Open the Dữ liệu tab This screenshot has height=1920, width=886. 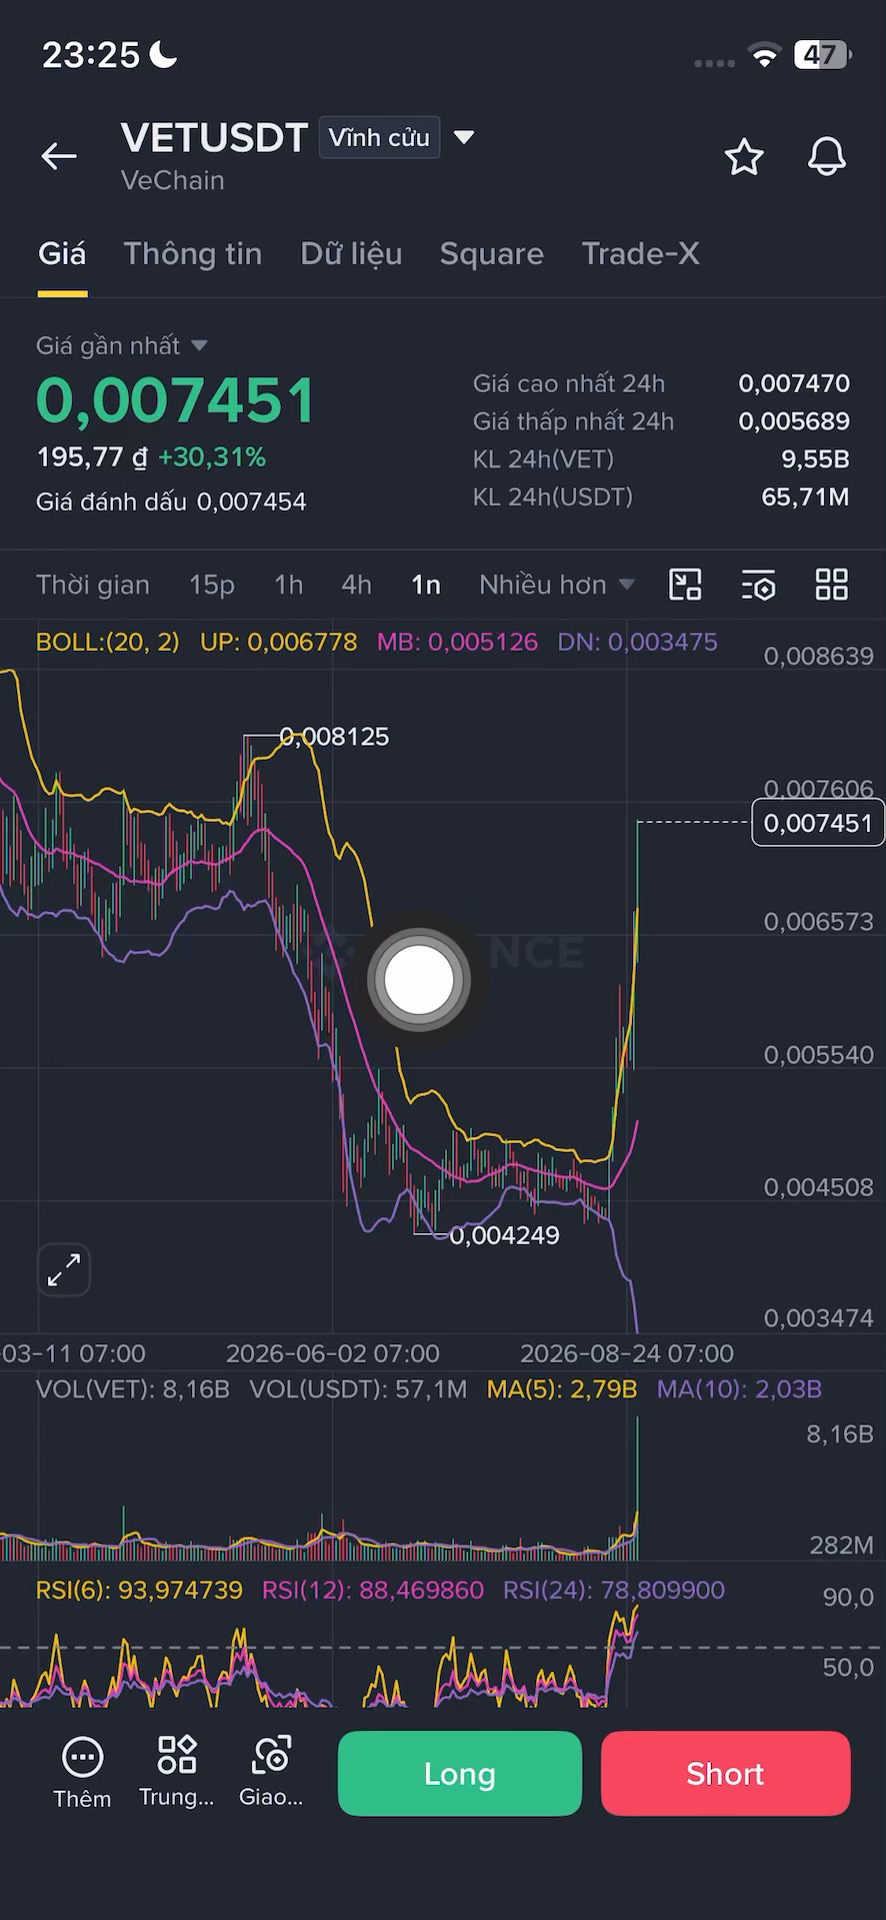tap(351, 254)
